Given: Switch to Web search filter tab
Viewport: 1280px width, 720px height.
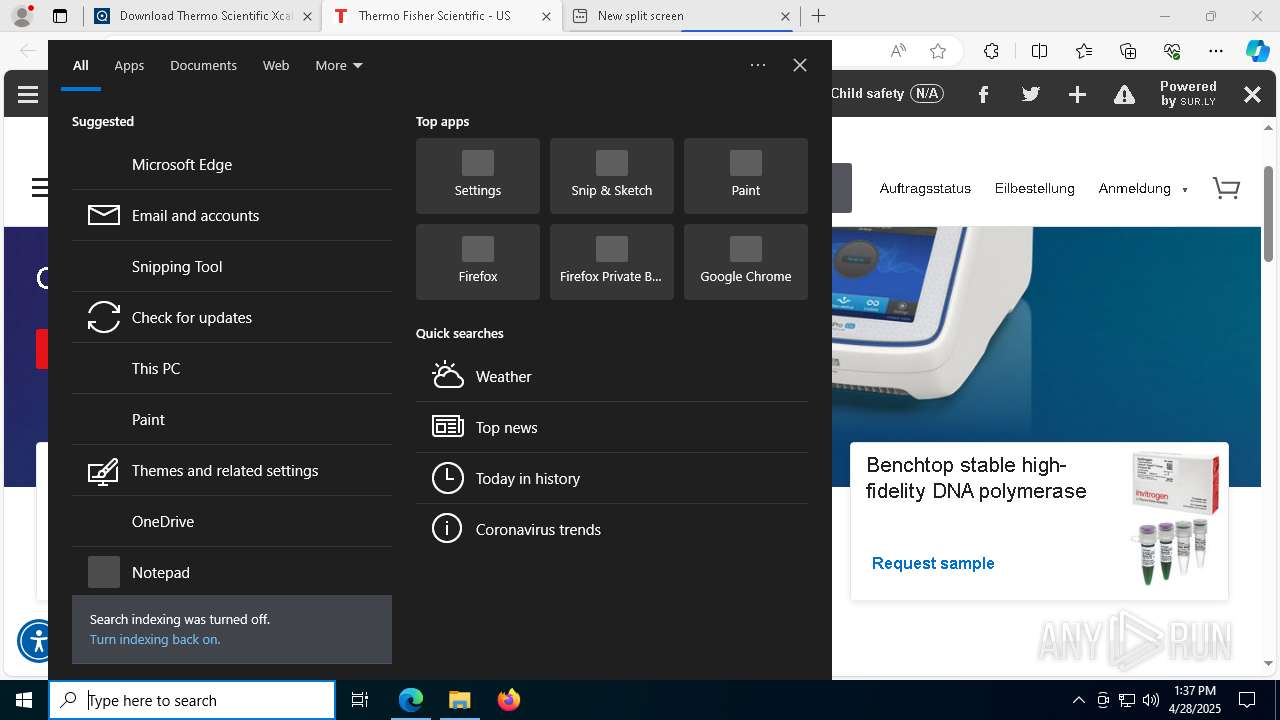Looking at the screenshot, I should click(276, 65).
